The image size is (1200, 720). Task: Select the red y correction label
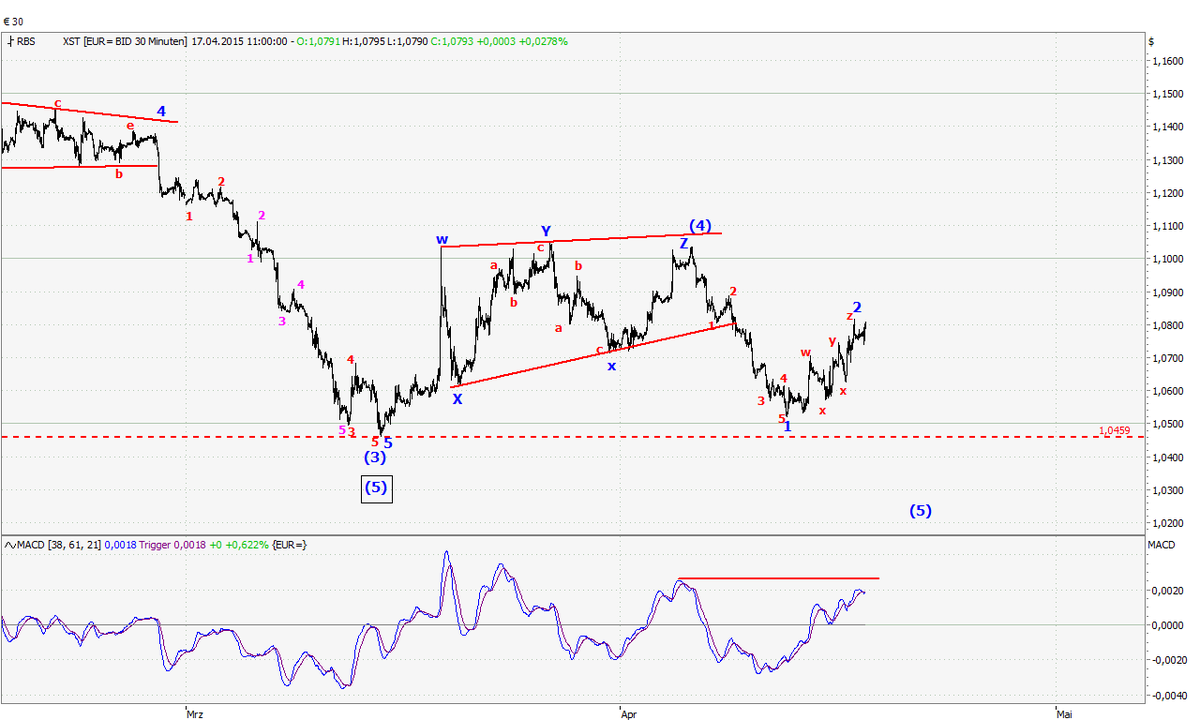click(x=832, y=341)
